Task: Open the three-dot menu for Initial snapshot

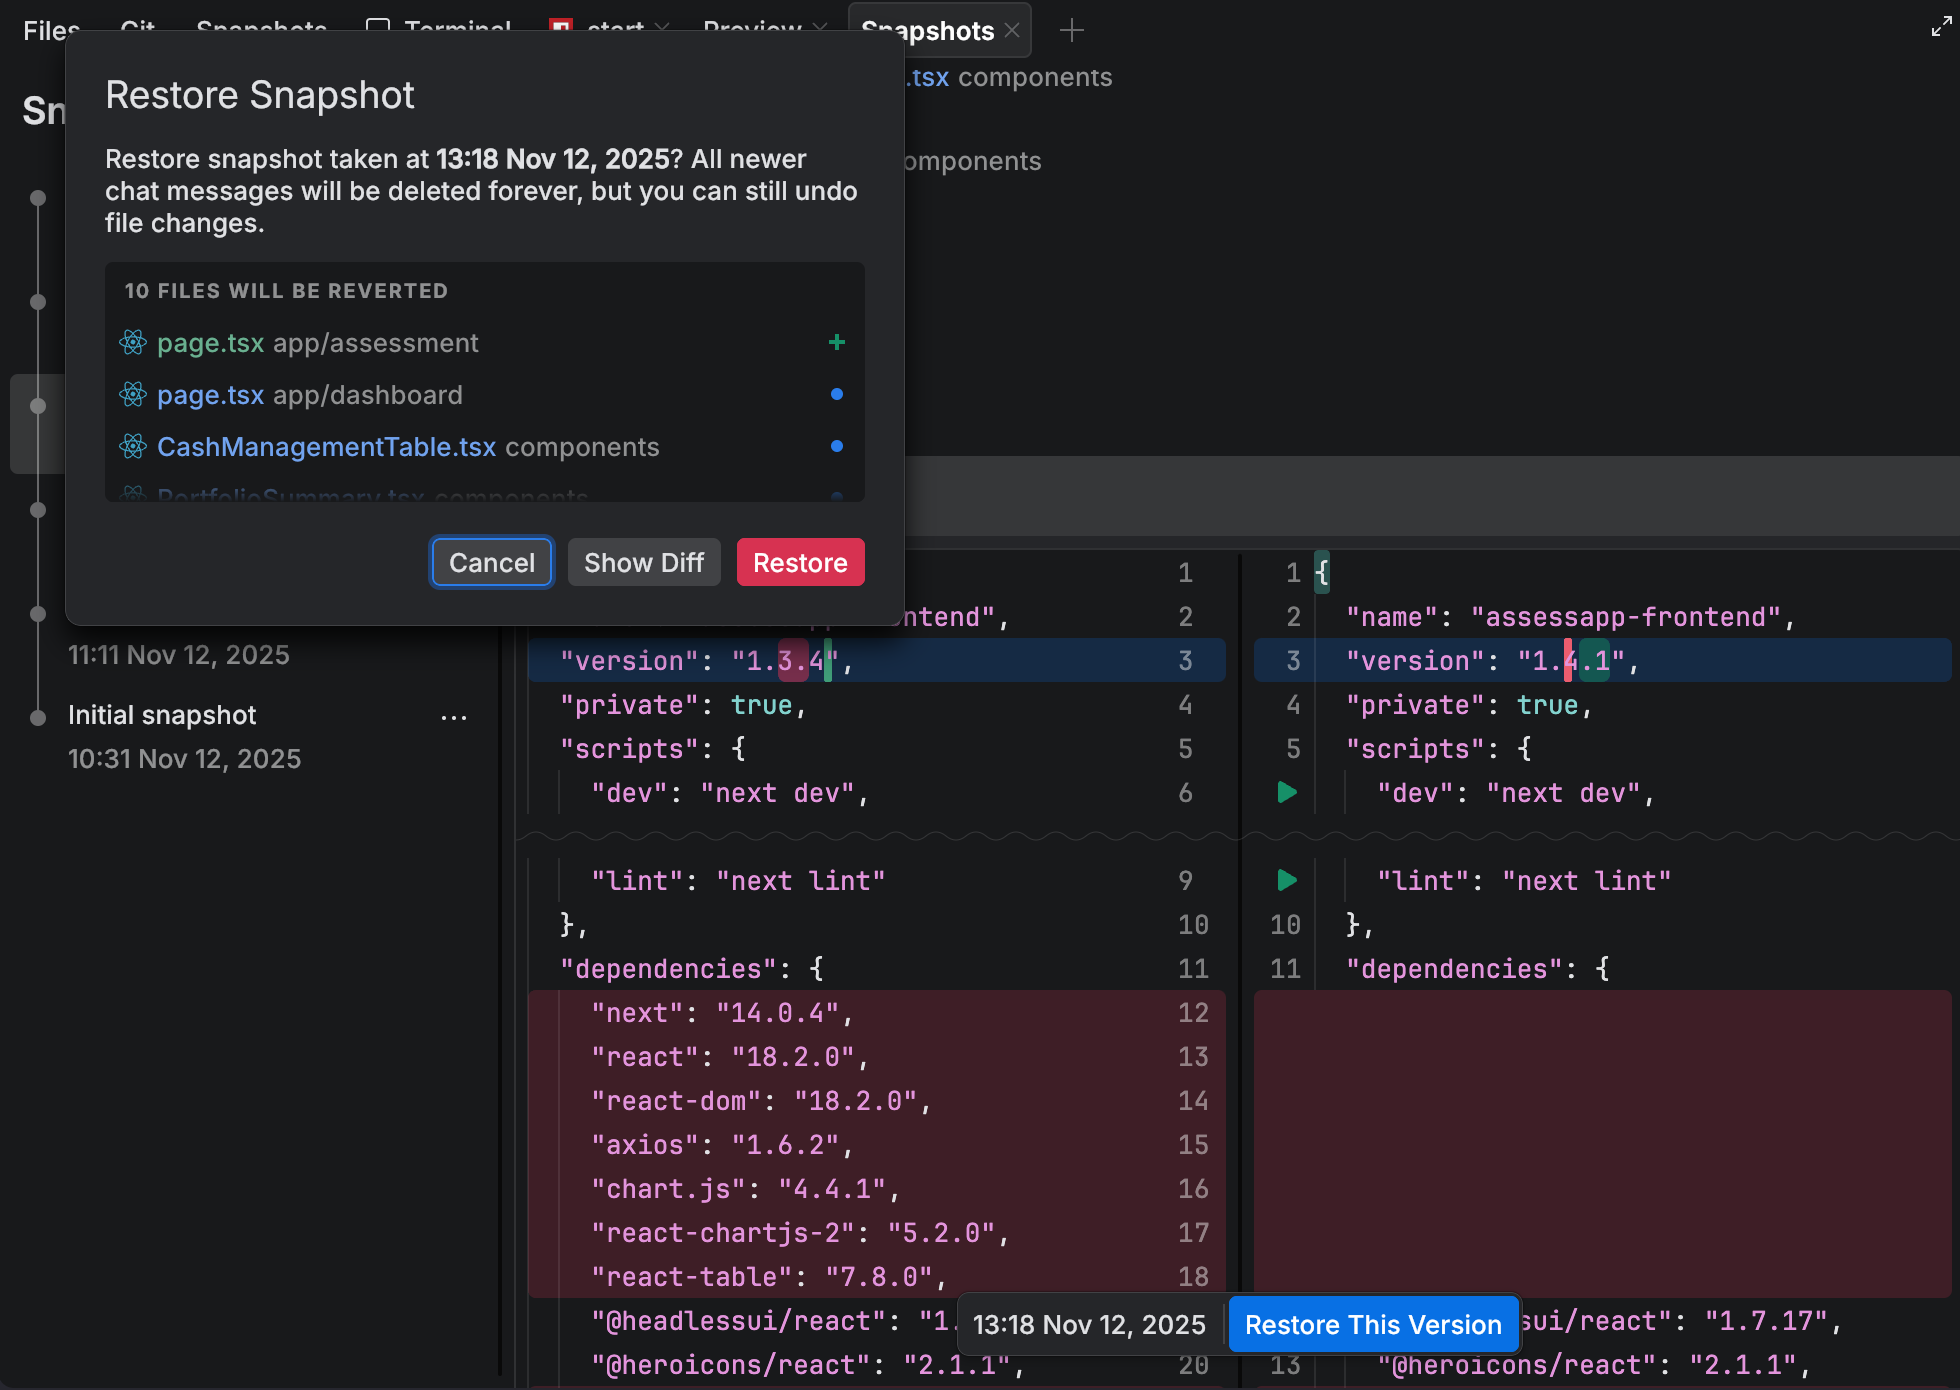Action: [454, 717]
